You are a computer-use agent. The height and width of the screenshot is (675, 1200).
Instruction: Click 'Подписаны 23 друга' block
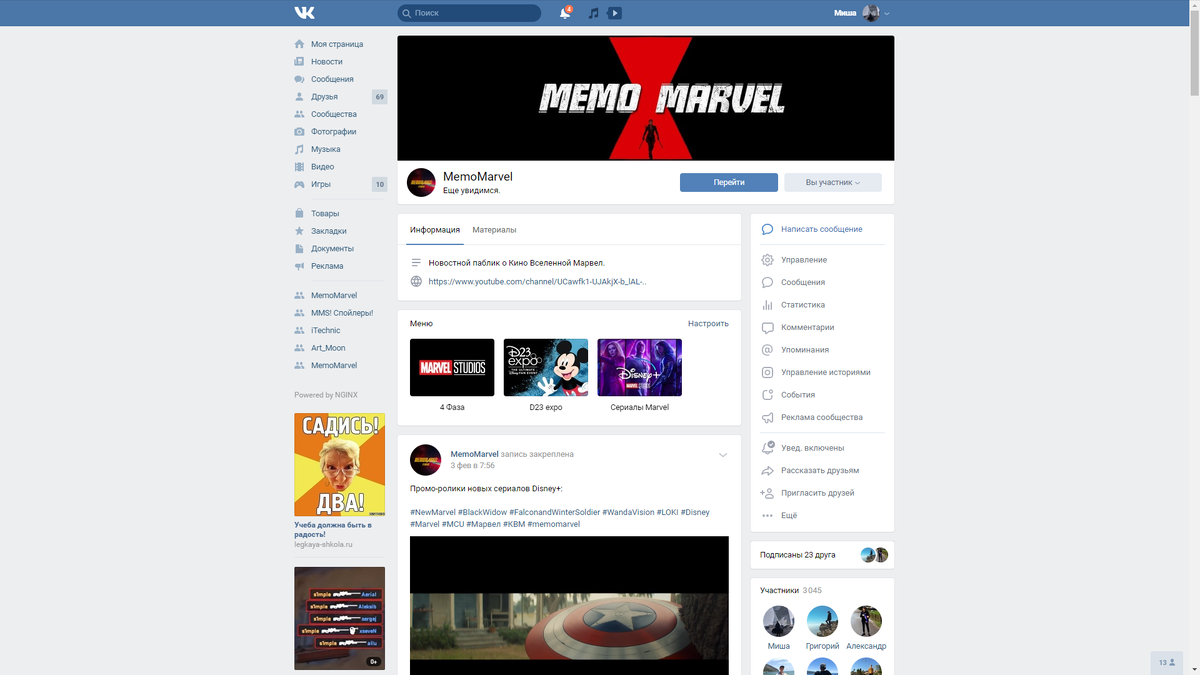(x=822, y=555)
